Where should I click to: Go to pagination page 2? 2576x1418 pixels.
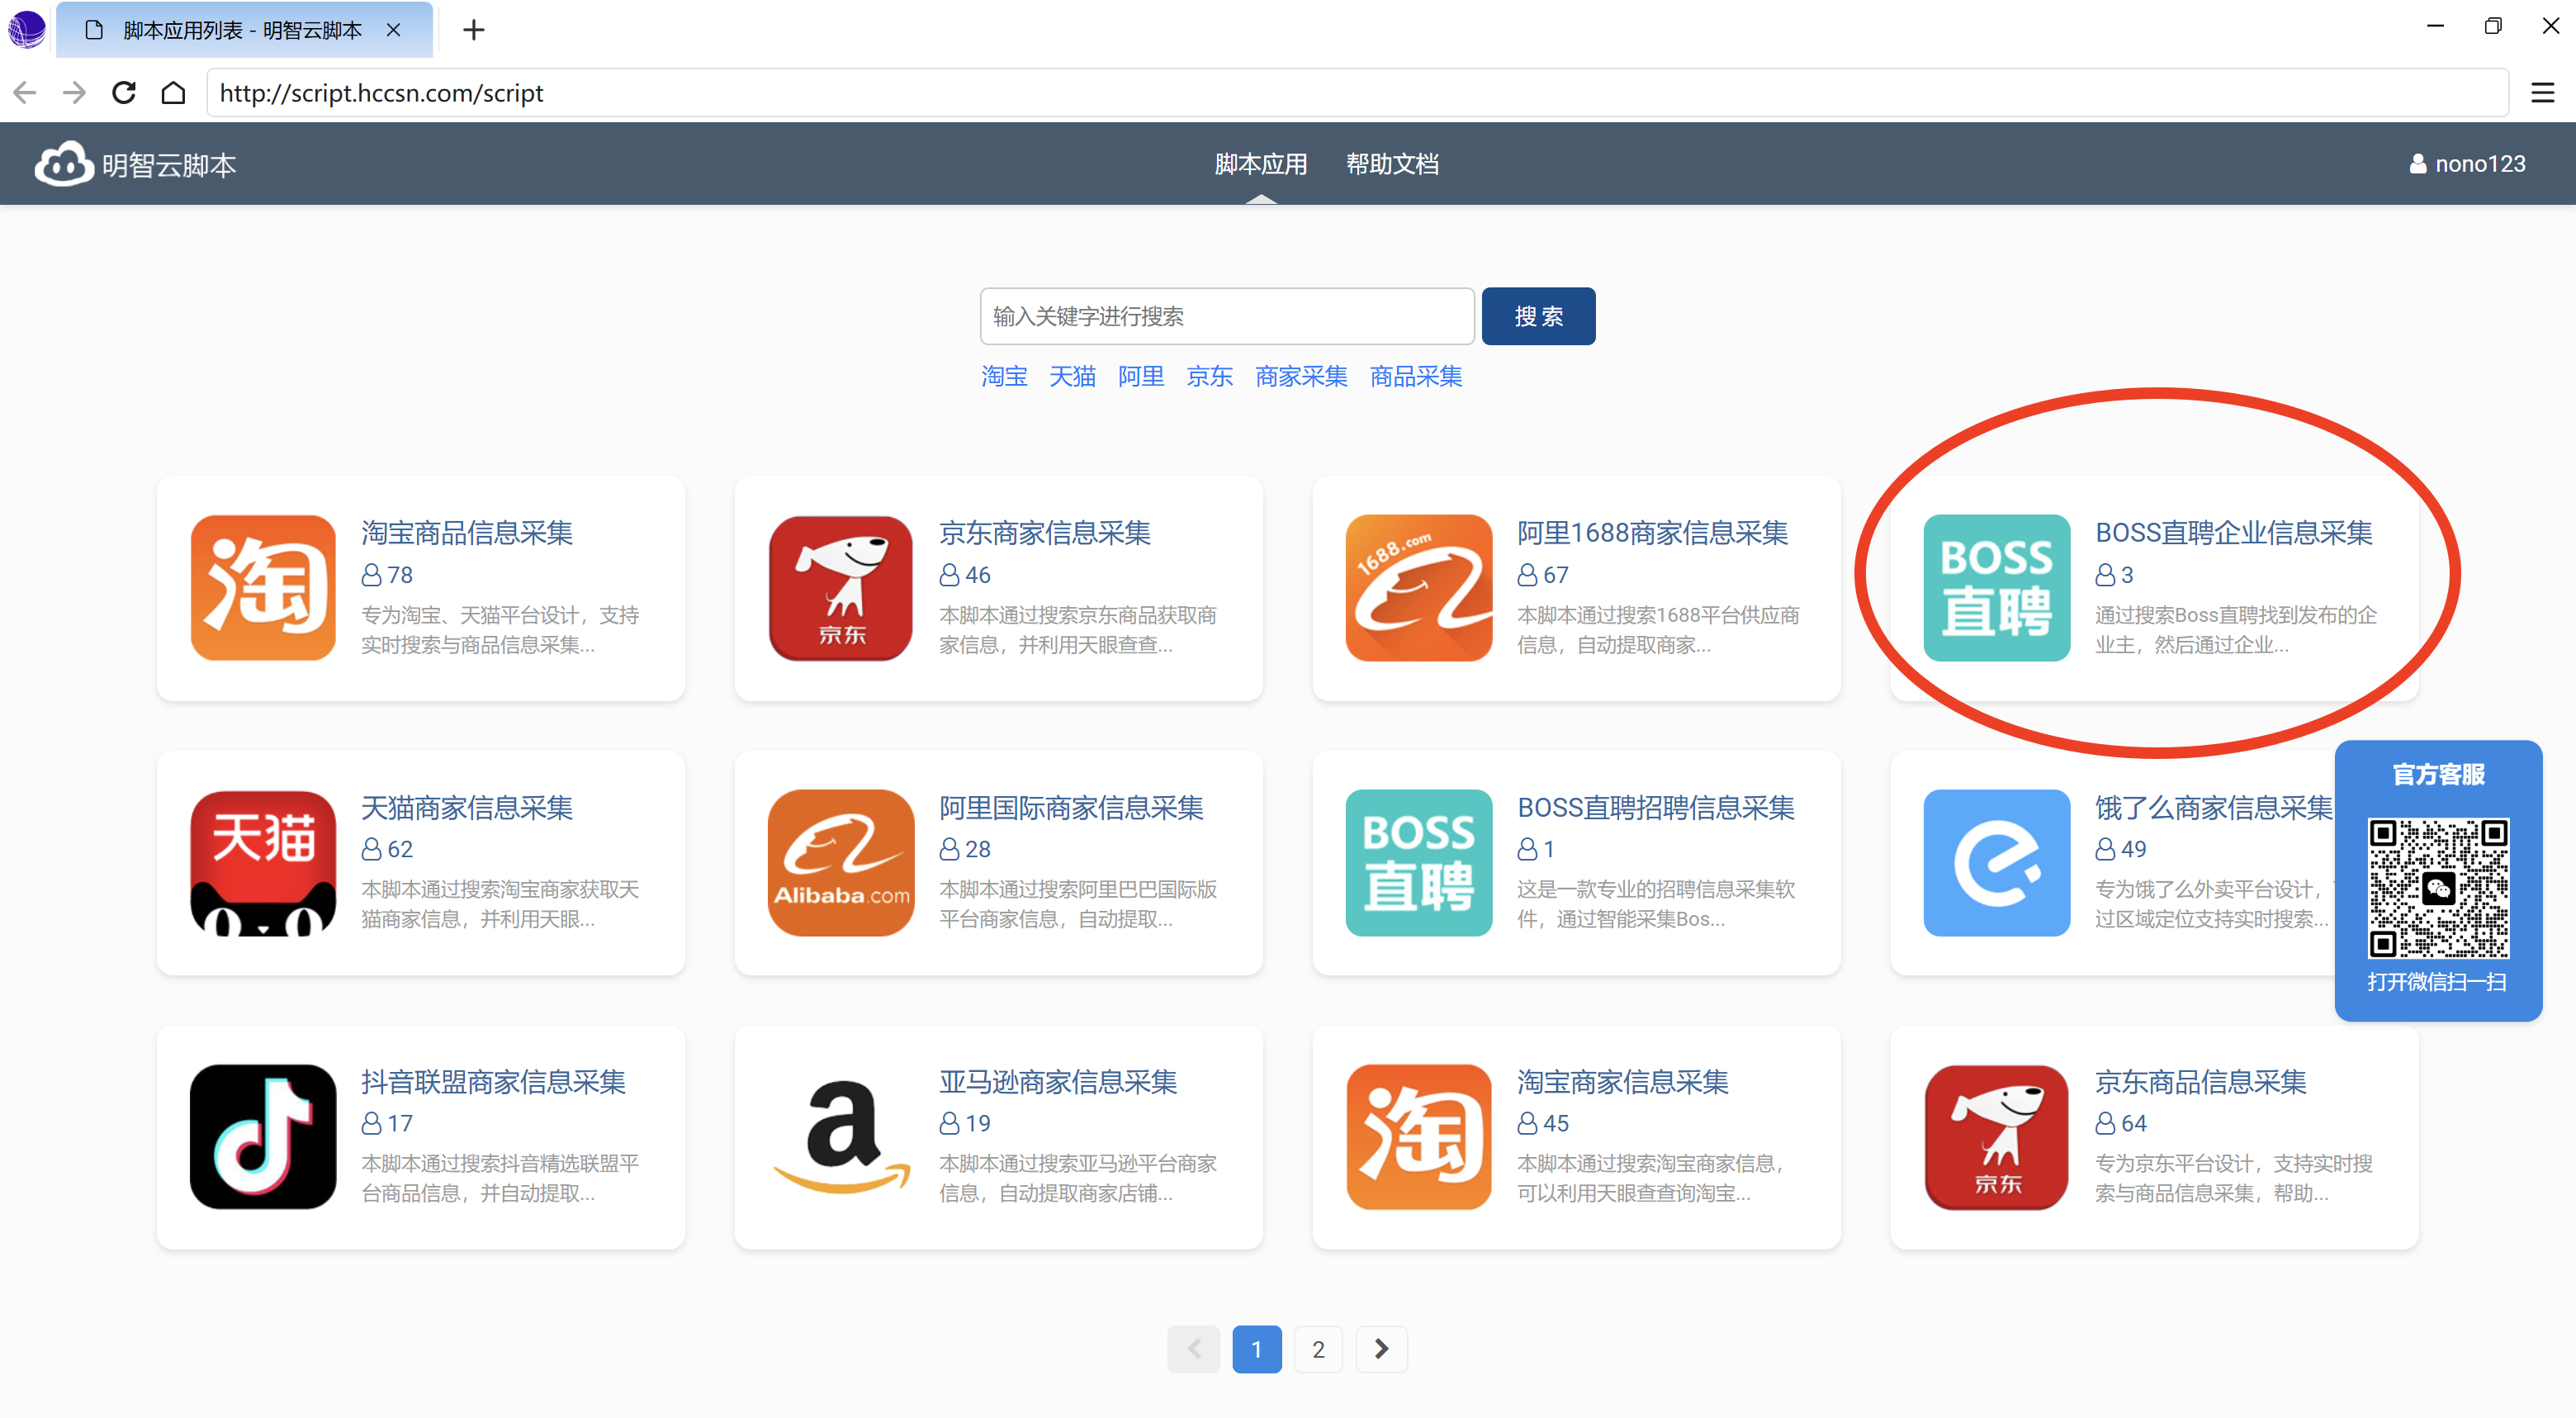[x=1318, y=1350]
